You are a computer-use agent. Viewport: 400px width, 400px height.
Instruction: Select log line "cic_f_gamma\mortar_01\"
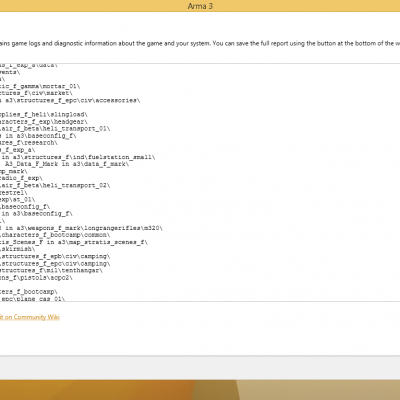[40, 86]
